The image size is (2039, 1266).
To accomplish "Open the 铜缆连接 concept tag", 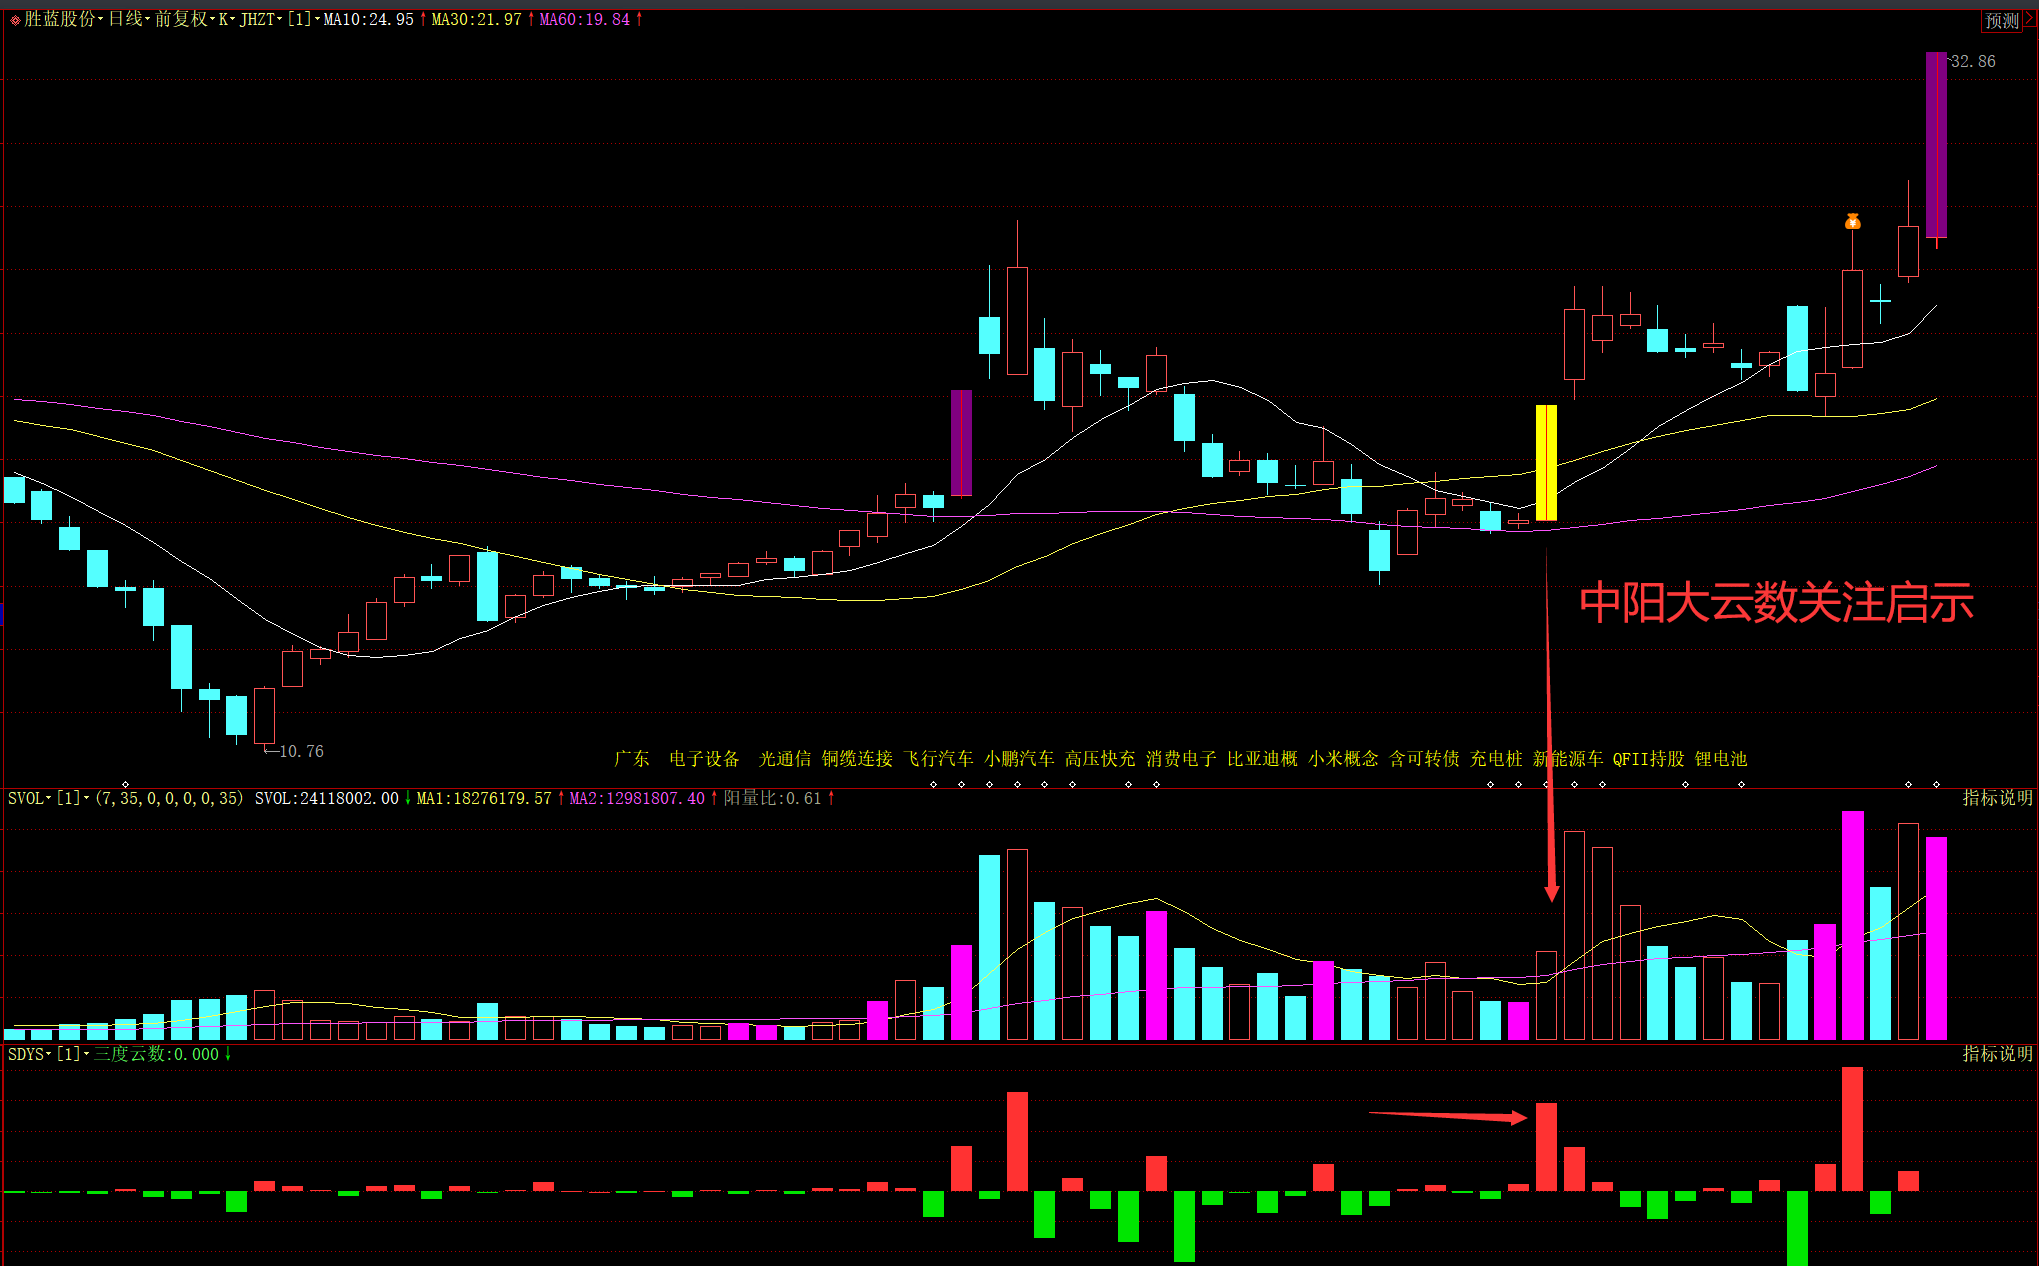I will (x=857, y=759).
